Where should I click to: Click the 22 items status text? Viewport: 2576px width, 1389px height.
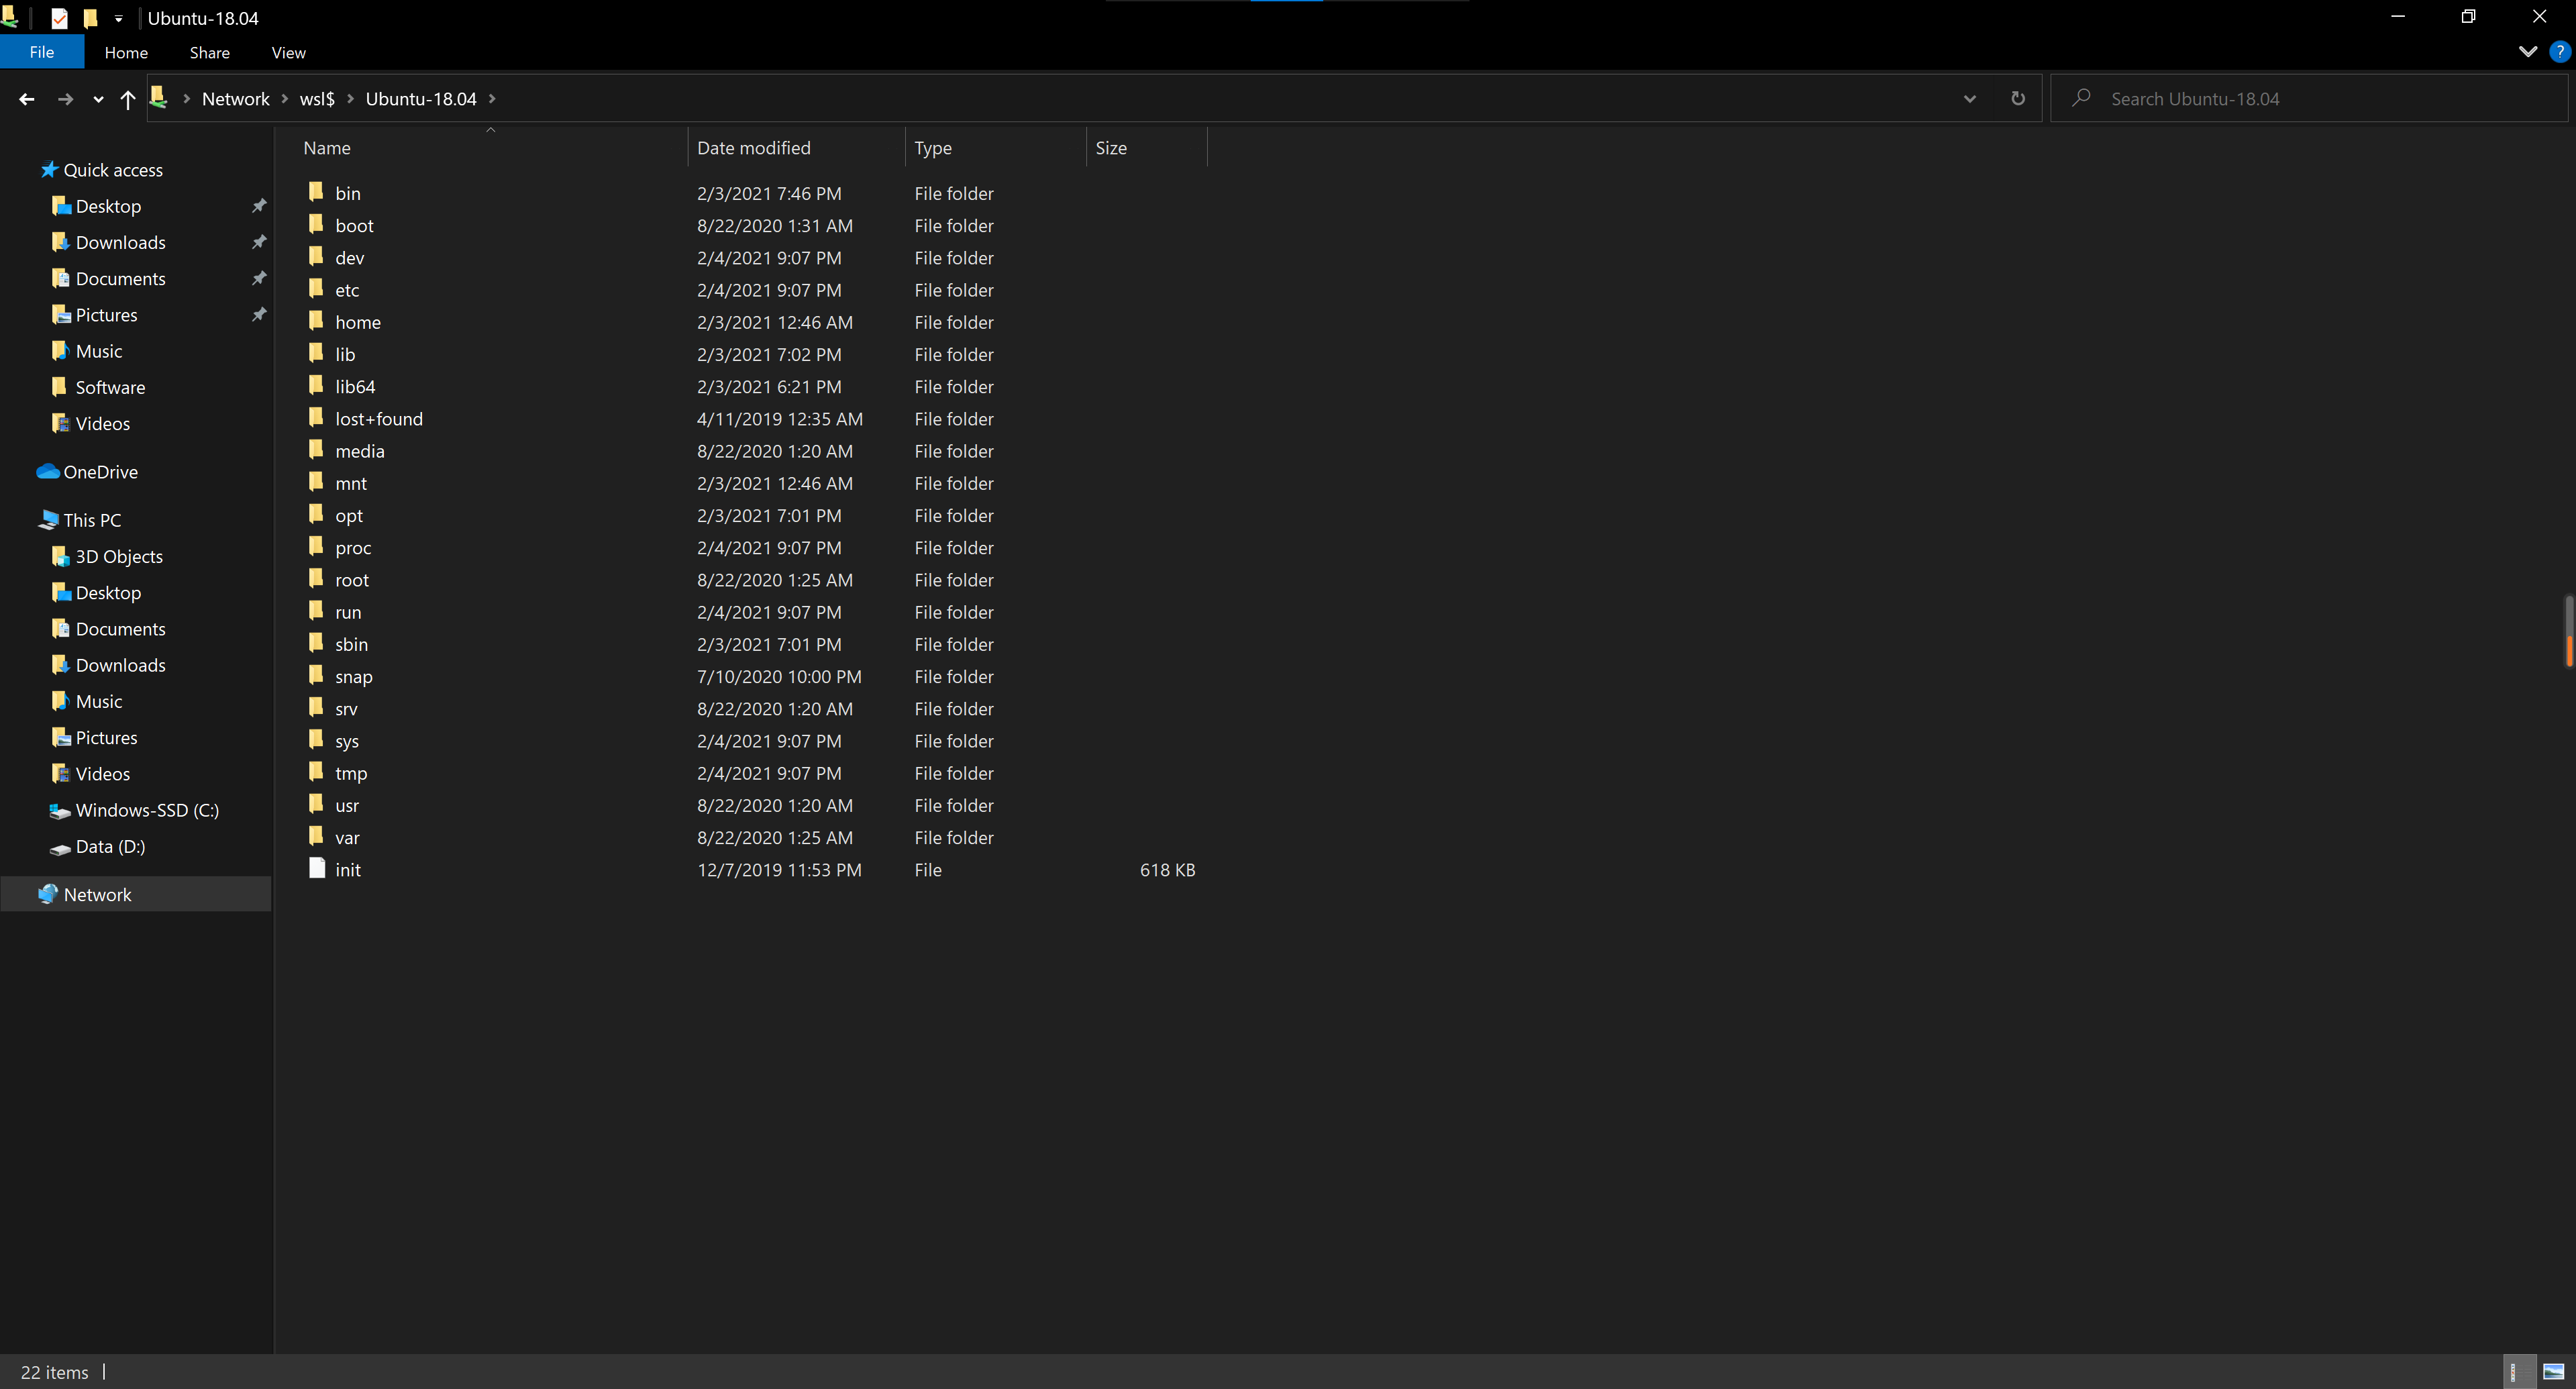55,1372
